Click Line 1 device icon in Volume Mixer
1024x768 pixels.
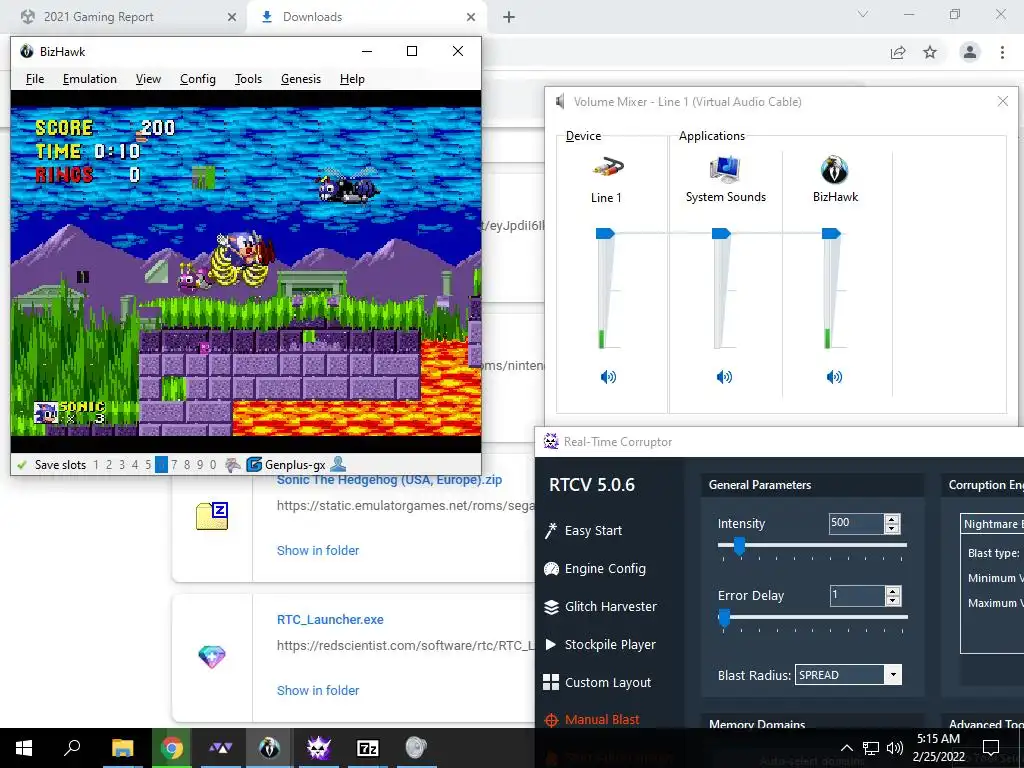click(x=608, y=168)
